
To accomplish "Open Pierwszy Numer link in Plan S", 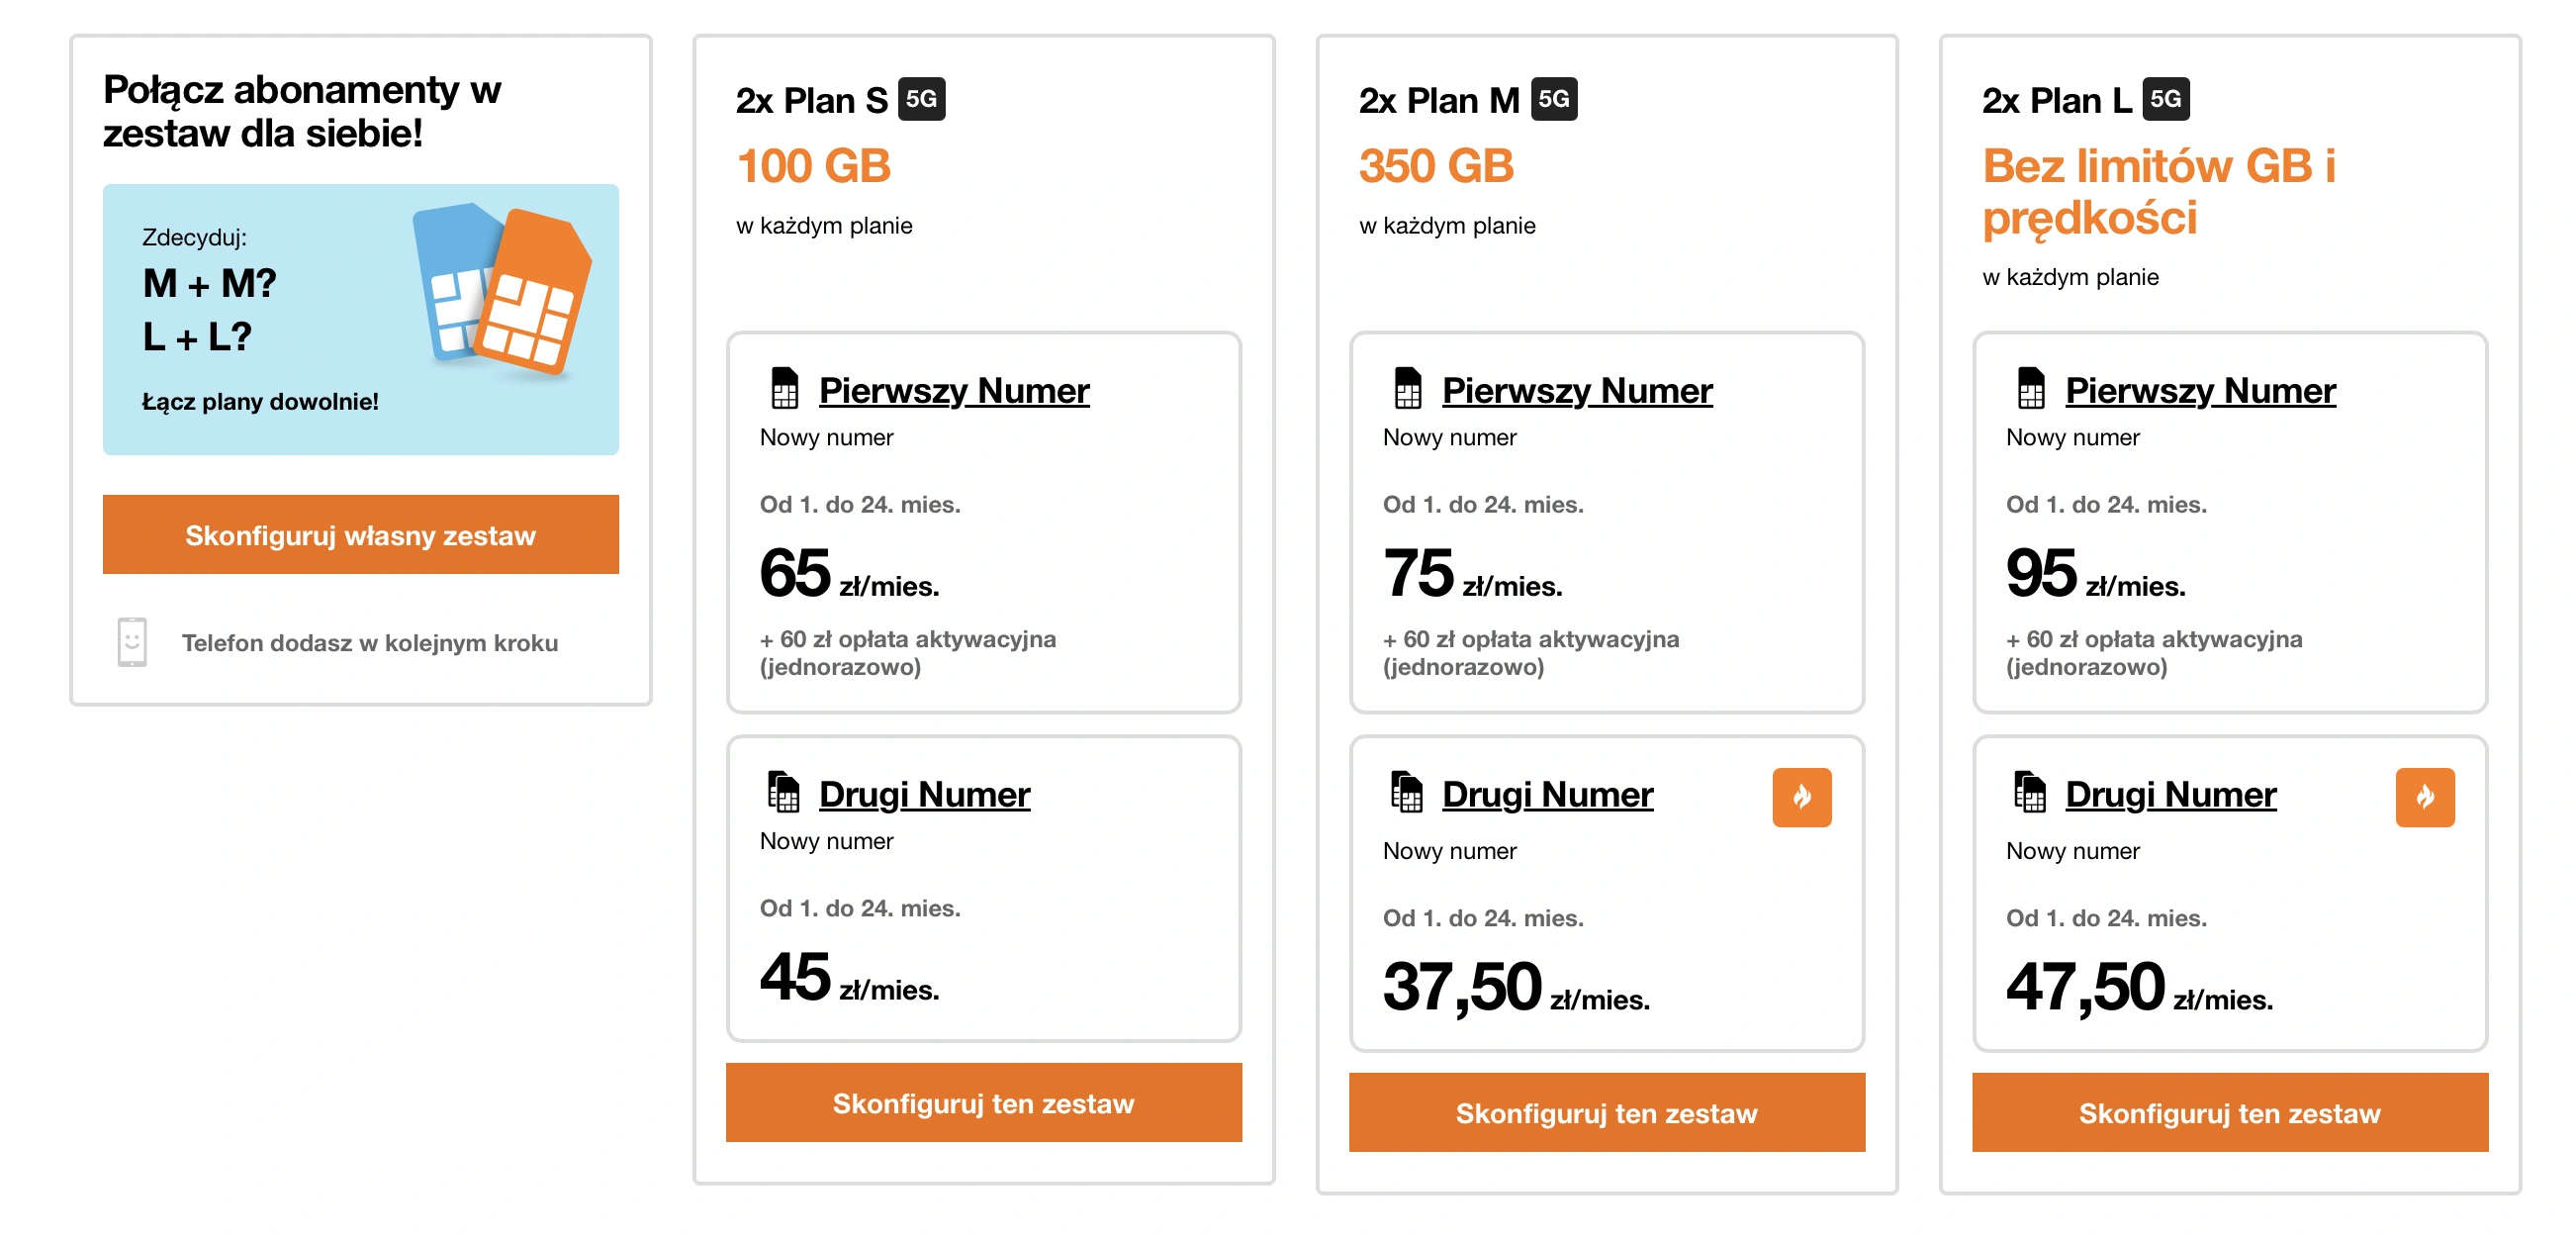I will (953, 390).
